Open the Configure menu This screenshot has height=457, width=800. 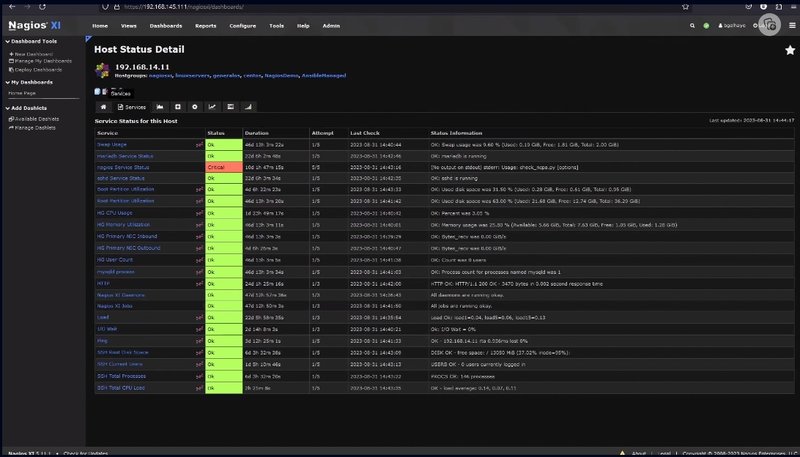click(x=242, y=25)
